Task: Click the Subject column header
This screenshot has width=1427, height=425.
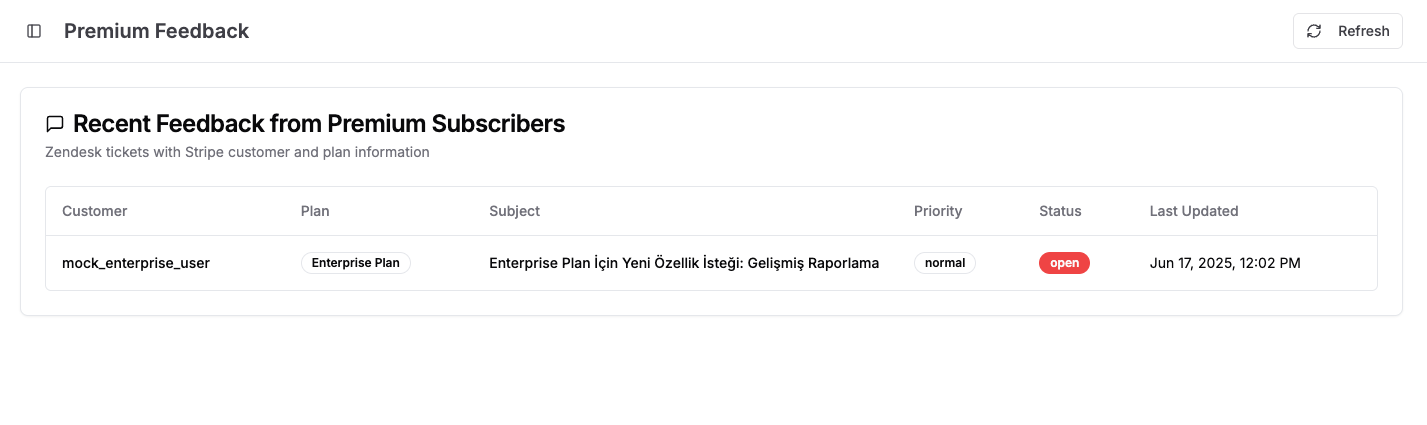Action: [514, 211]
